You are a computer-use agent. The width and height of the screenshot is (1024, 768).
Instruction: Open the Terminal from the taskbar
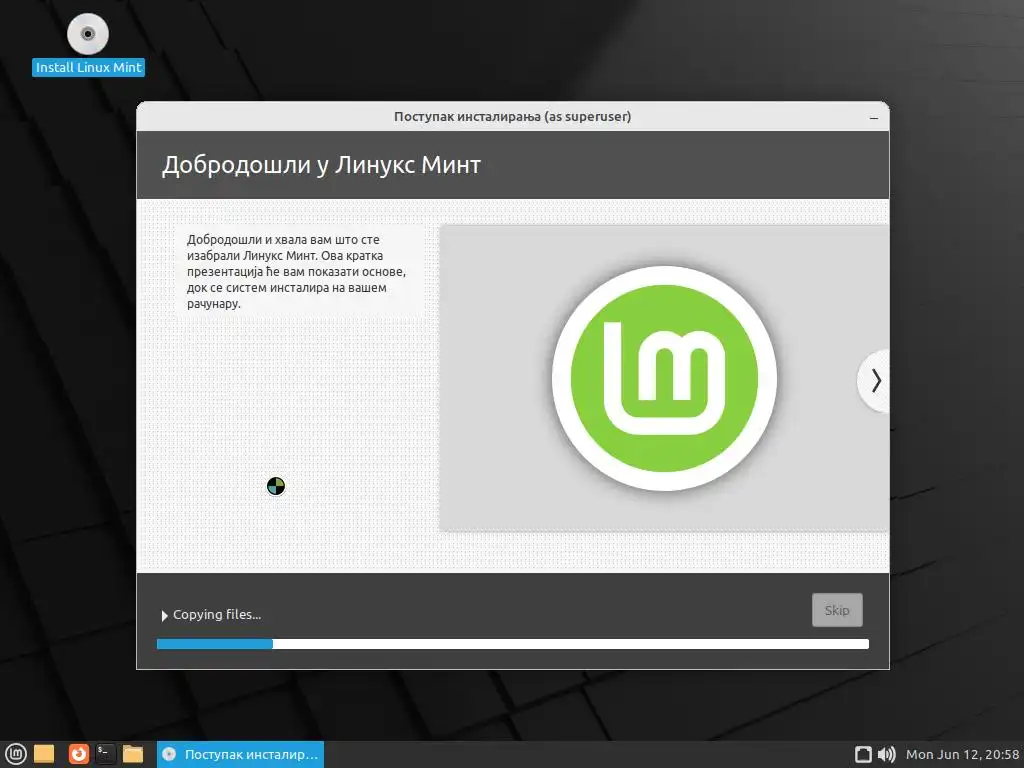[x=105, y=754]
